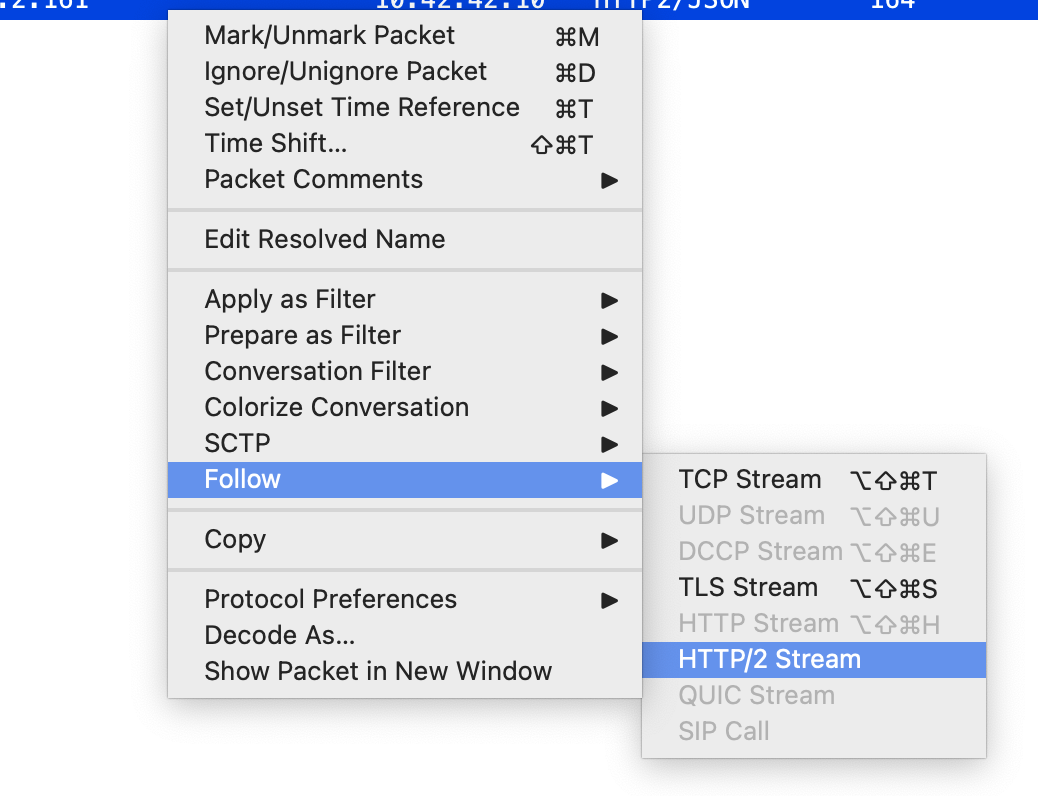The width and height of the screenshot is (1038, 796).
Task: Open the Decode As dialog
Action: [x=279, y=636]
